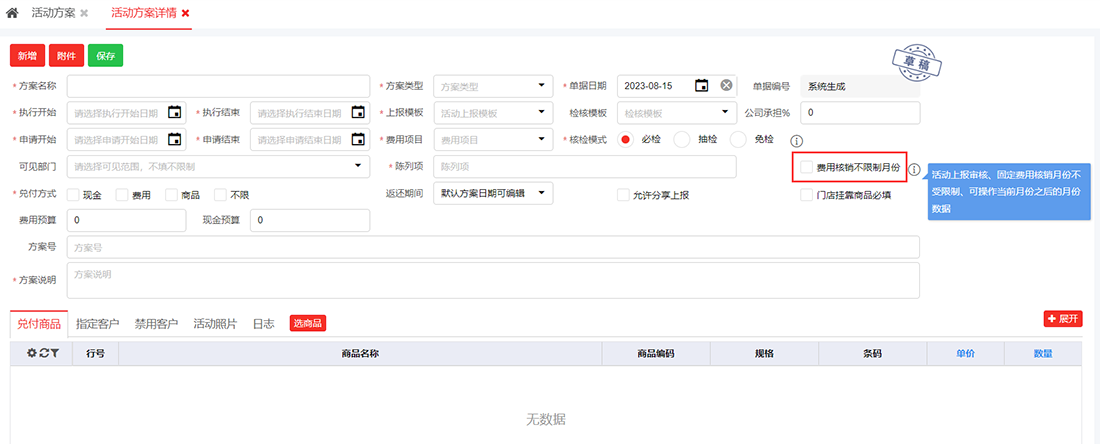This screenshot has height=444, width=1100.
Task: Click the table refresh icon
Action: (x=43, y=353)
